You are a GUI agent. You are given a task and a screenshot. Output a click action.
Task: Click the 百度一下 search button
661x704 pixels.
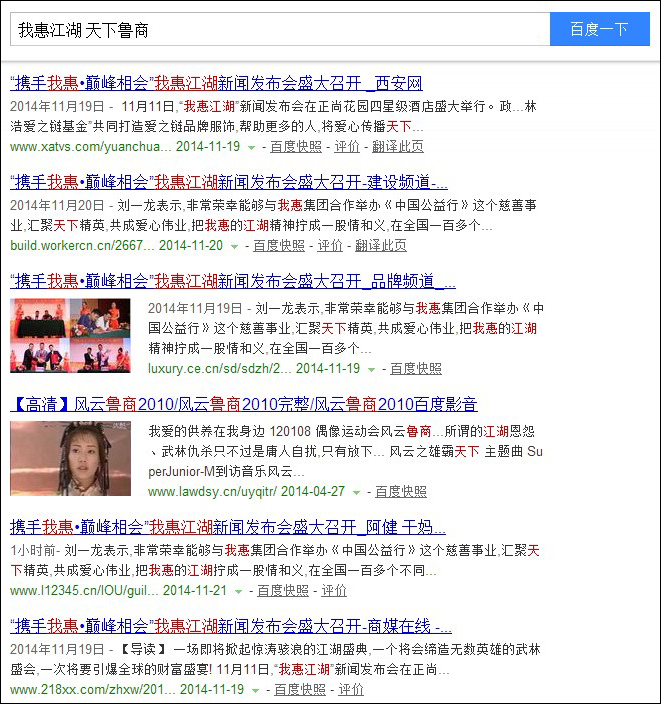coord(599,29)
